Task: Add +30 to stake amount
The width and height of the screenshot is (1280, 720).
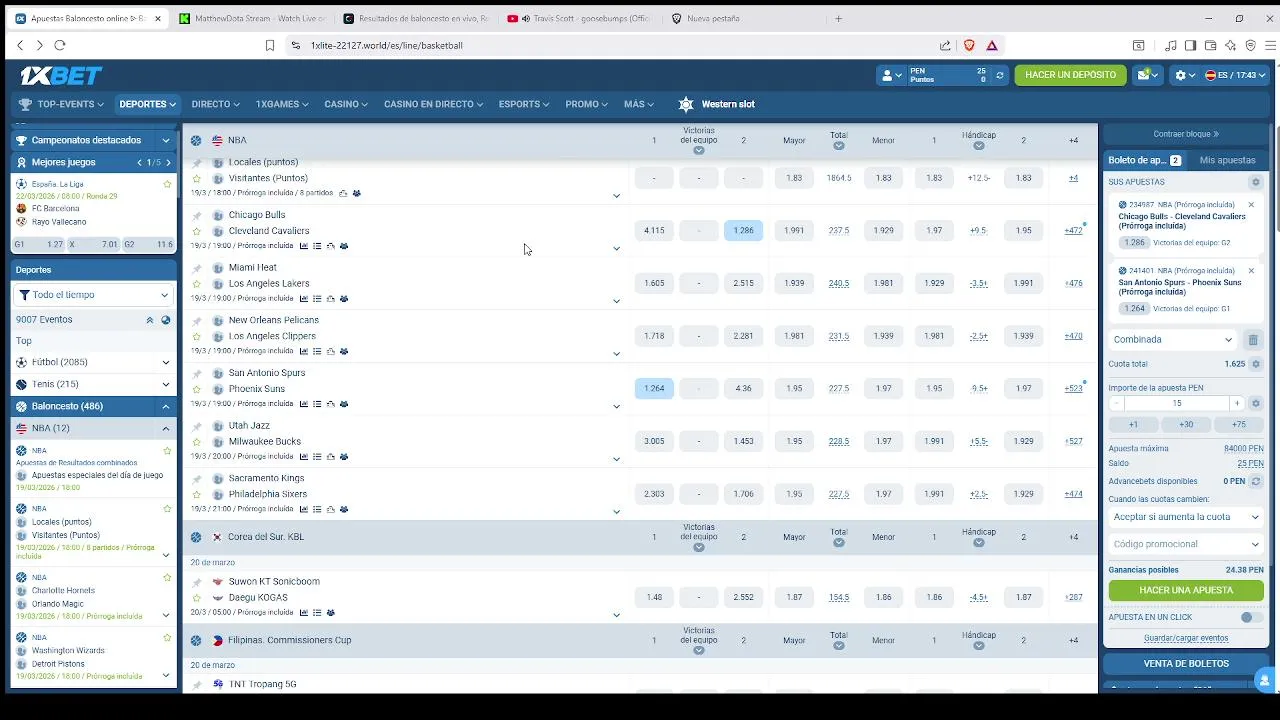Action: 1186,425
